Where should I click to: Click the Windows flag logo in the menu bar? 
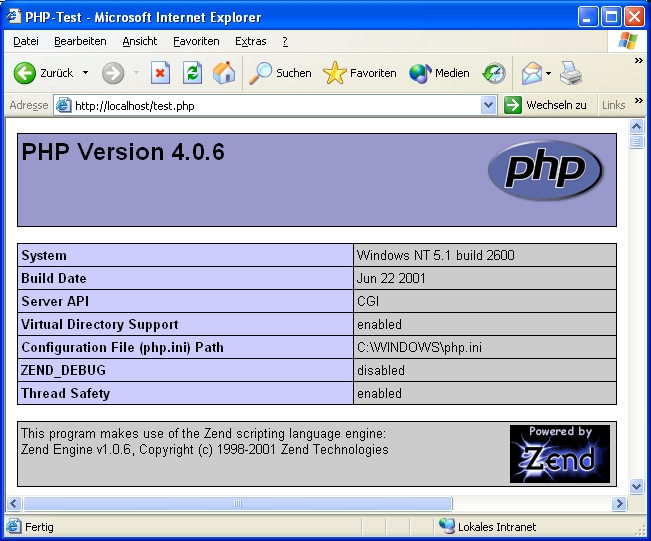point(627,41)
